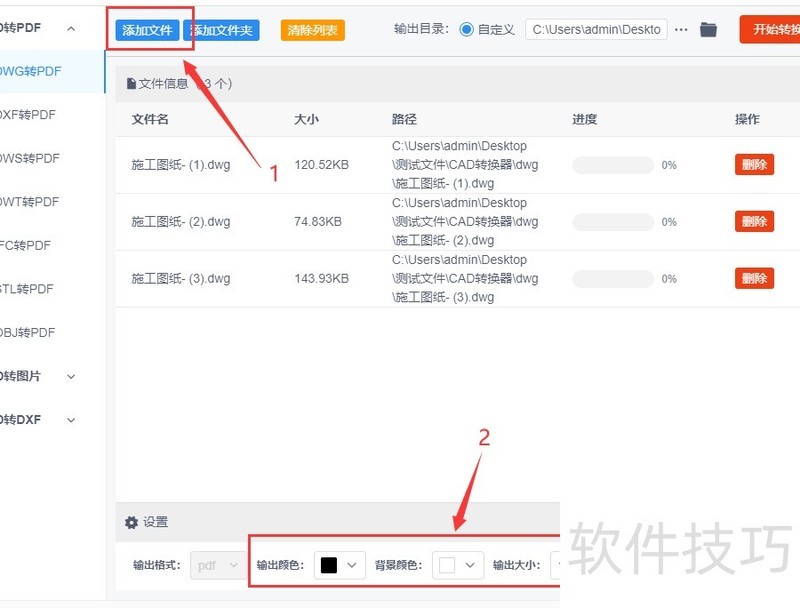Delete 施工图纸- (3).dwg with 删除
800x608 pixels.
(754, 278)
